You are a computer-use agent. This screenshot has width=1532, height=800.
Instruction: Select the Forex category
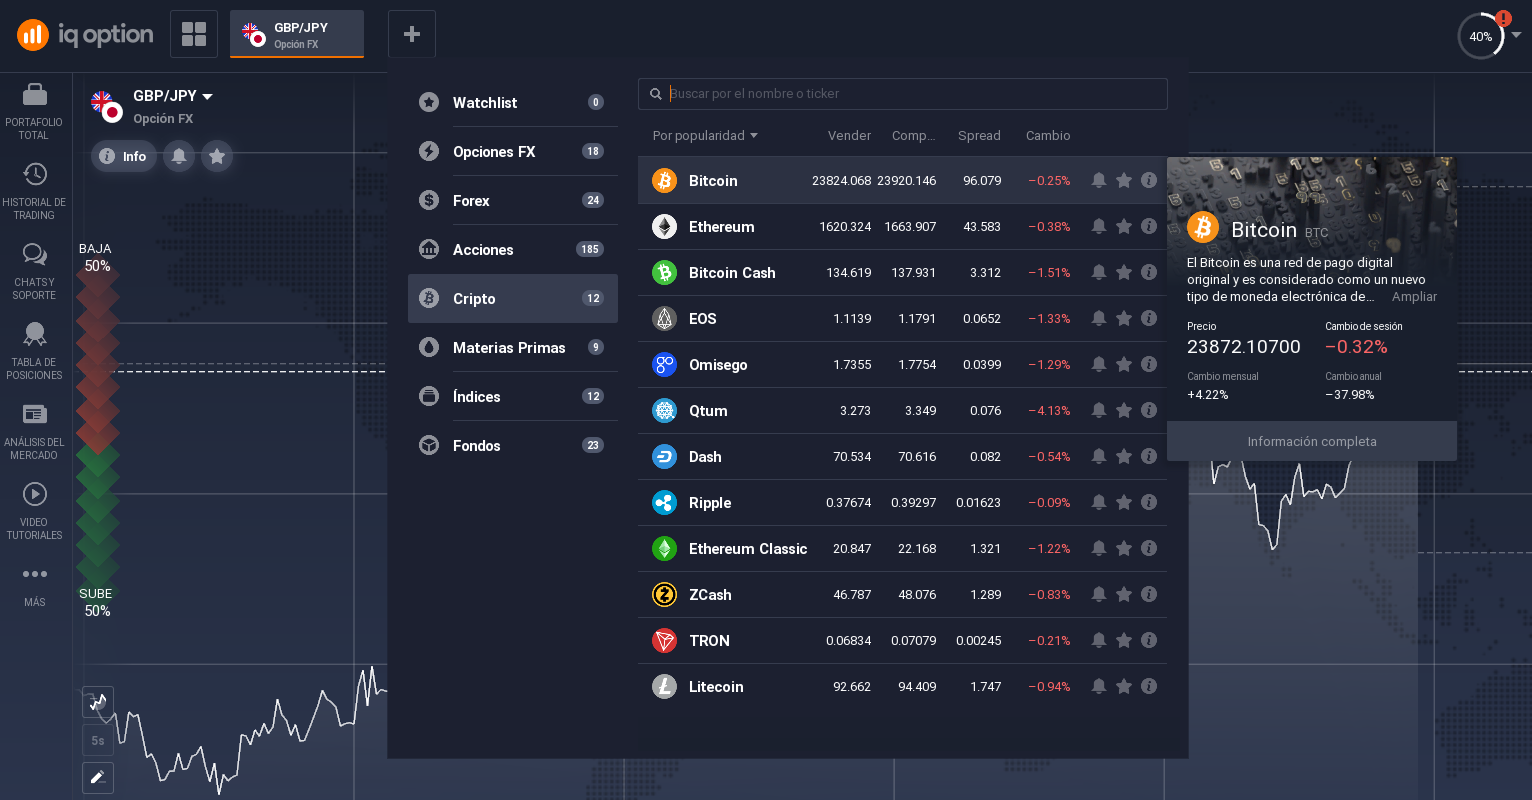[513, 201]
